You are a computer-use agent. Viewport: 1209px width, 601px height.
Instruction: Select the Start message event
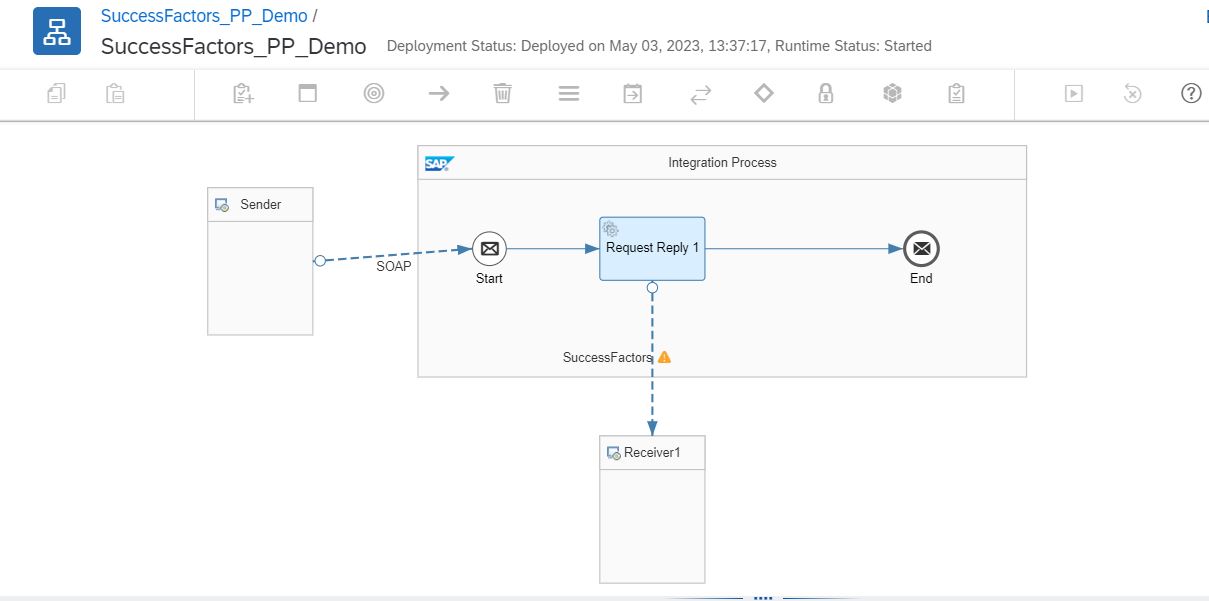pyautogui.click(x=489, y=248)
